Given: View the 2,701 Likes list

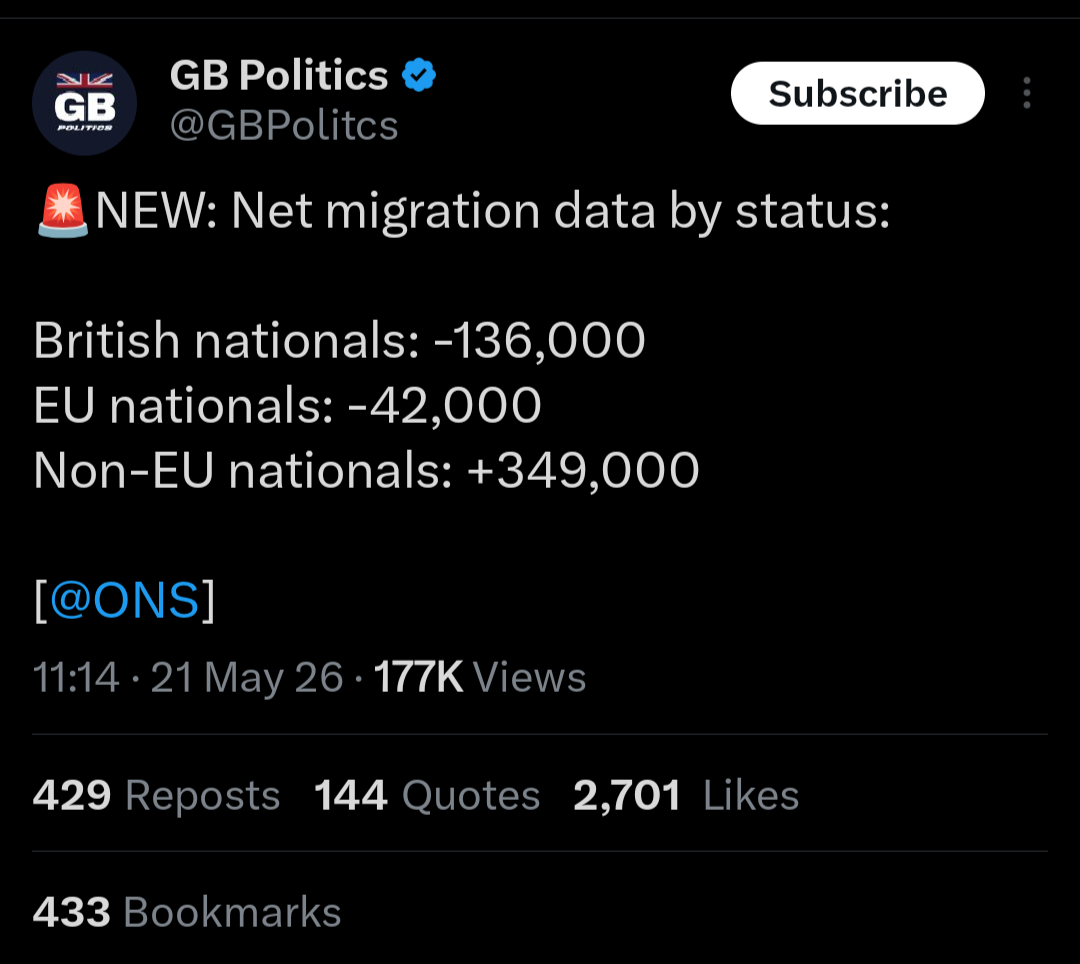Looking at the screenshot, I should 686,795.
